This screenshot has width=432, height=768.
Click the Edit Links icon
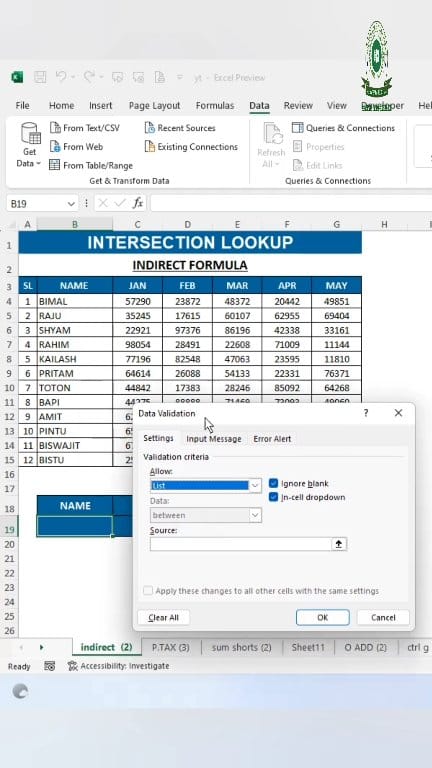tap(297, 165)
